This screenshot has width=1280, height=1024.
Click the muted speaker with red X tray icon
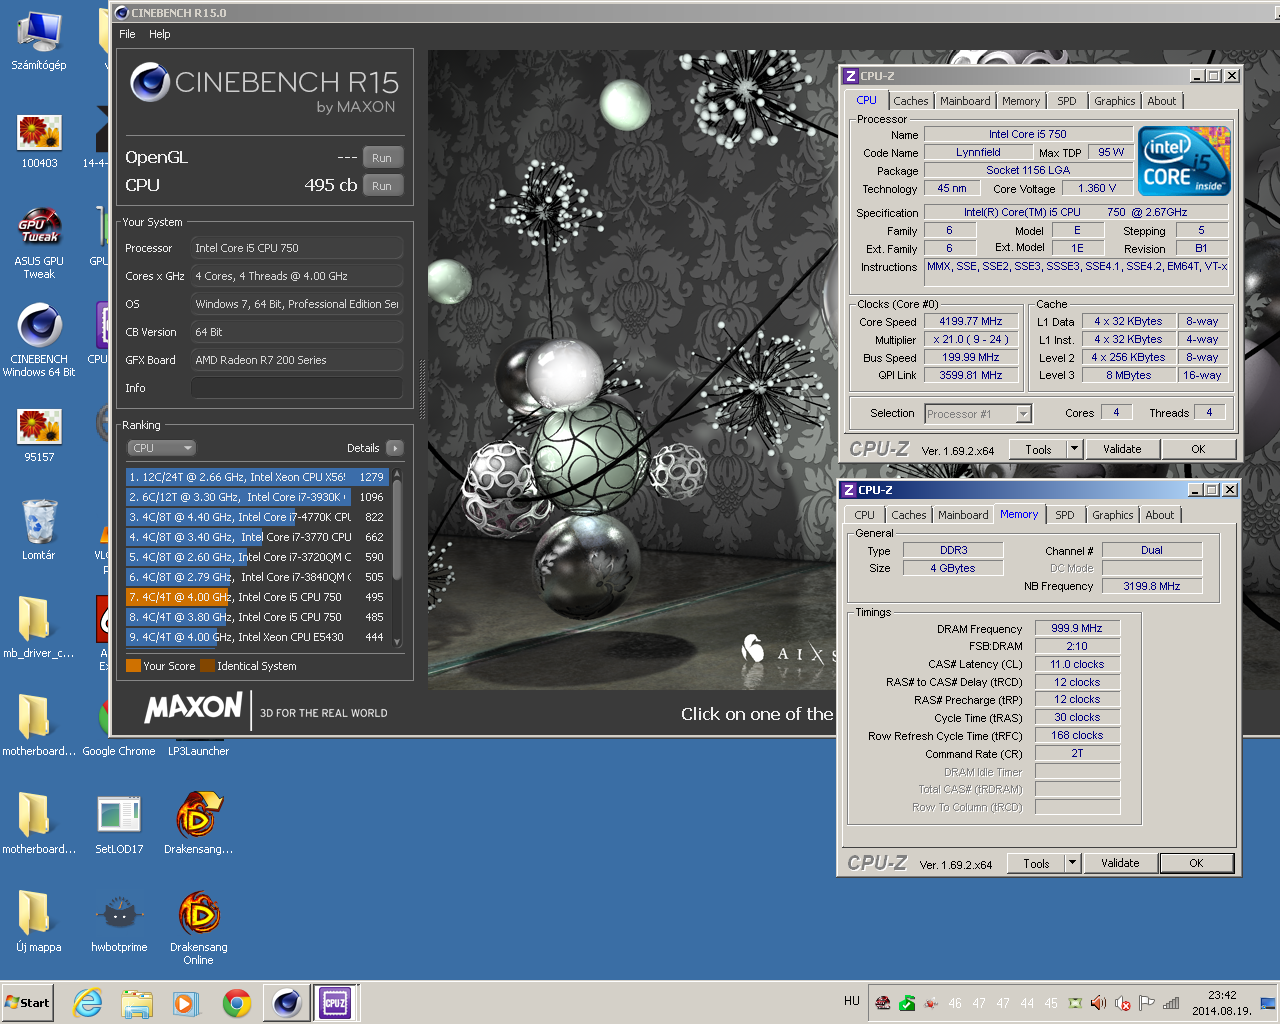(1122, 1003)
